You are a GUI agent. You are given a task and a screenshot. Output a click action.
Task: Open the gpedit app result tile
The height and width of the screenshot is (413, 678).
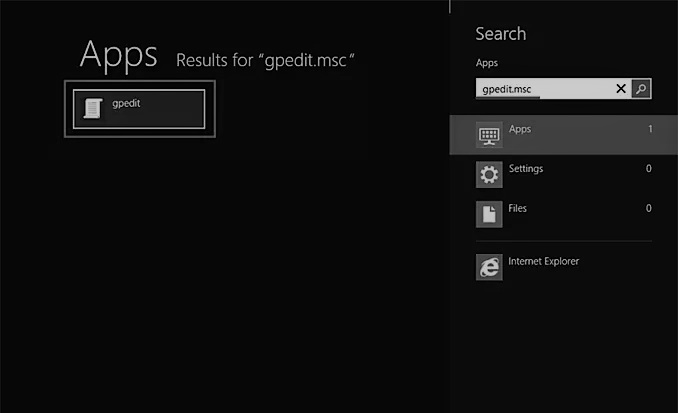pos(139,109)
